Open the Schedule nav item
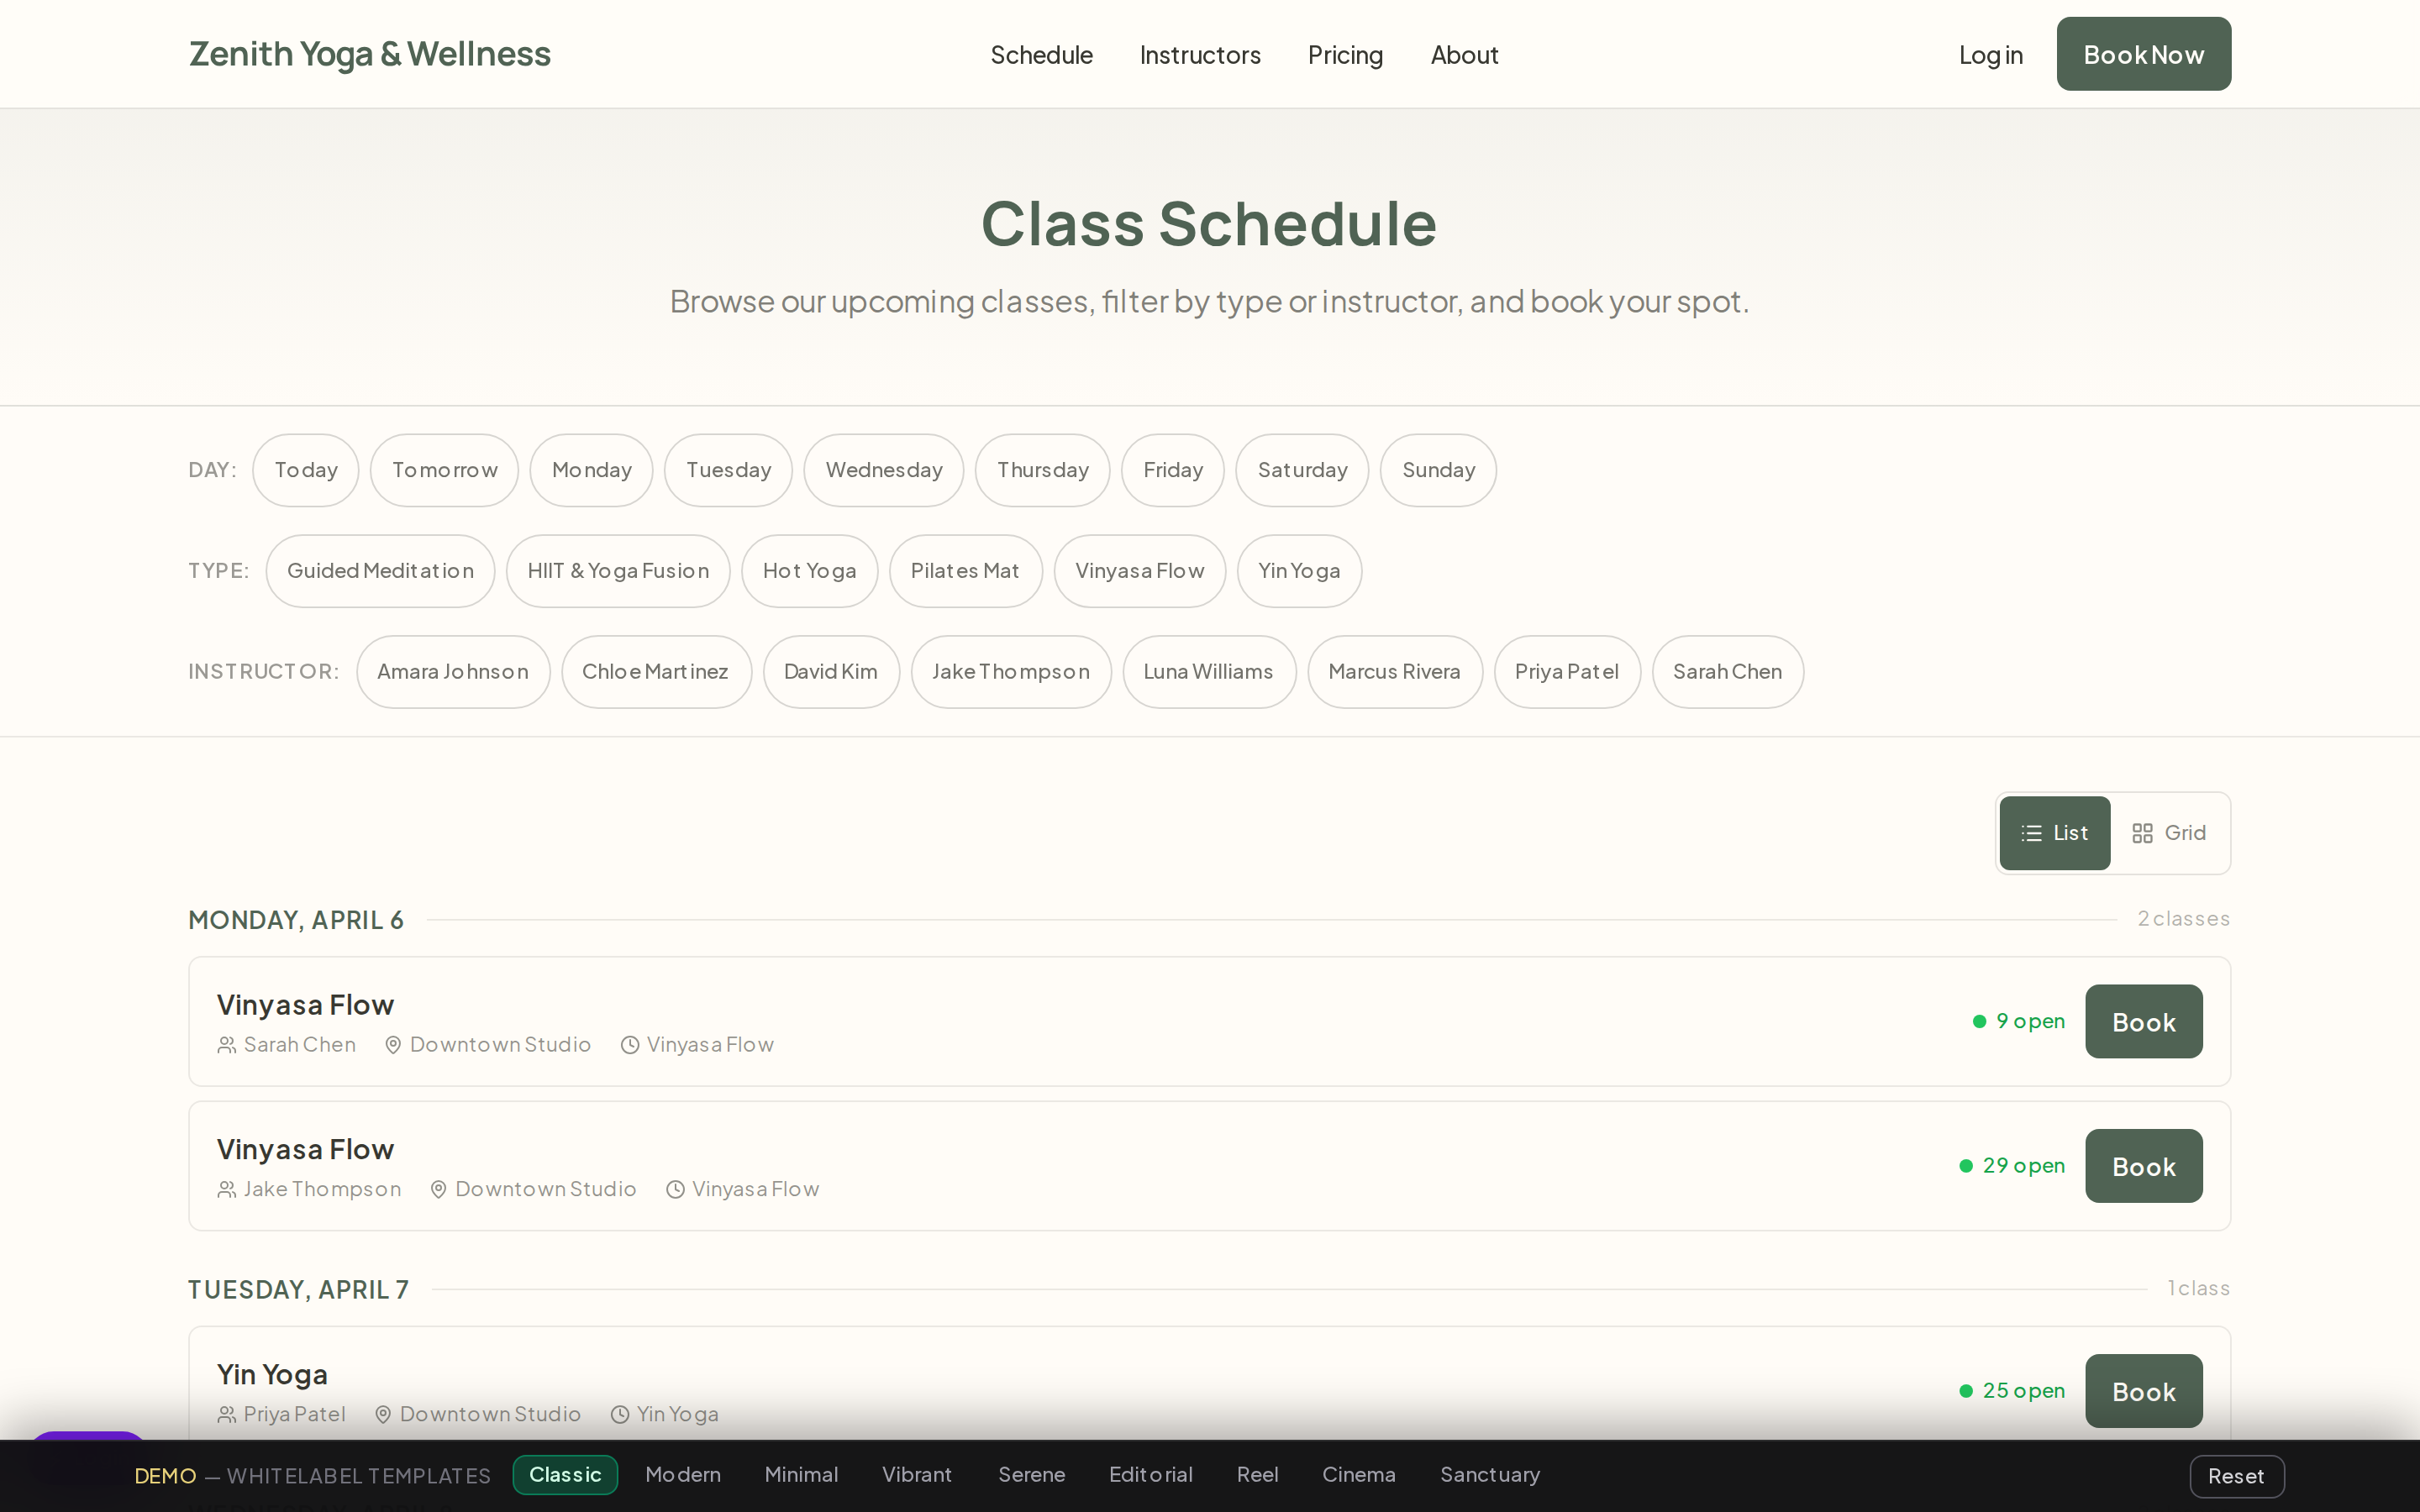 pos(1041,55)
